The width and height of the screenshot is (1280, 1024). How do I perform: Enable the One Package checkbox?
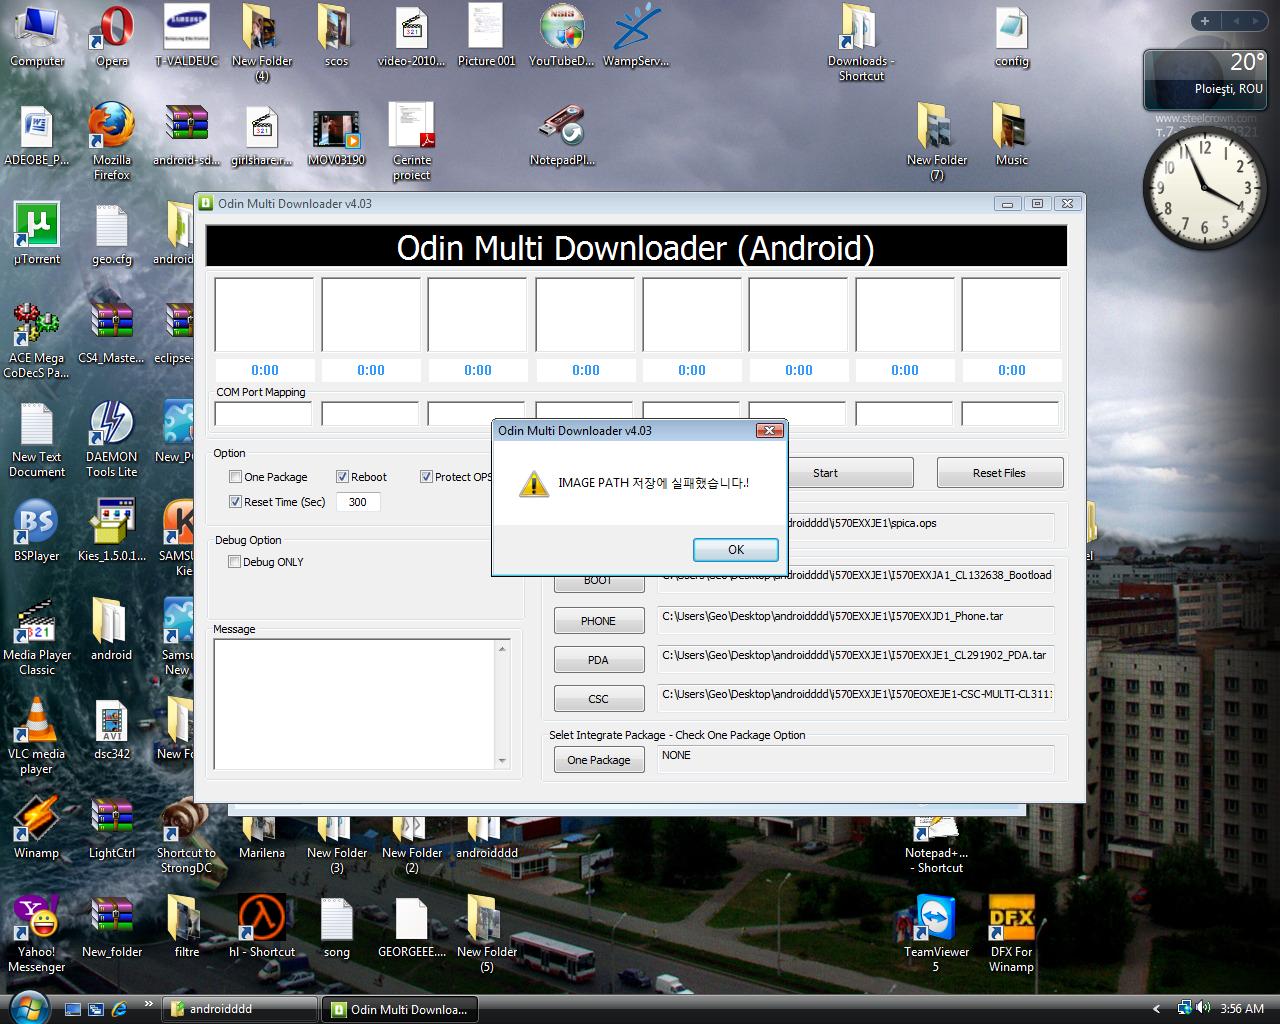(236, 477)
